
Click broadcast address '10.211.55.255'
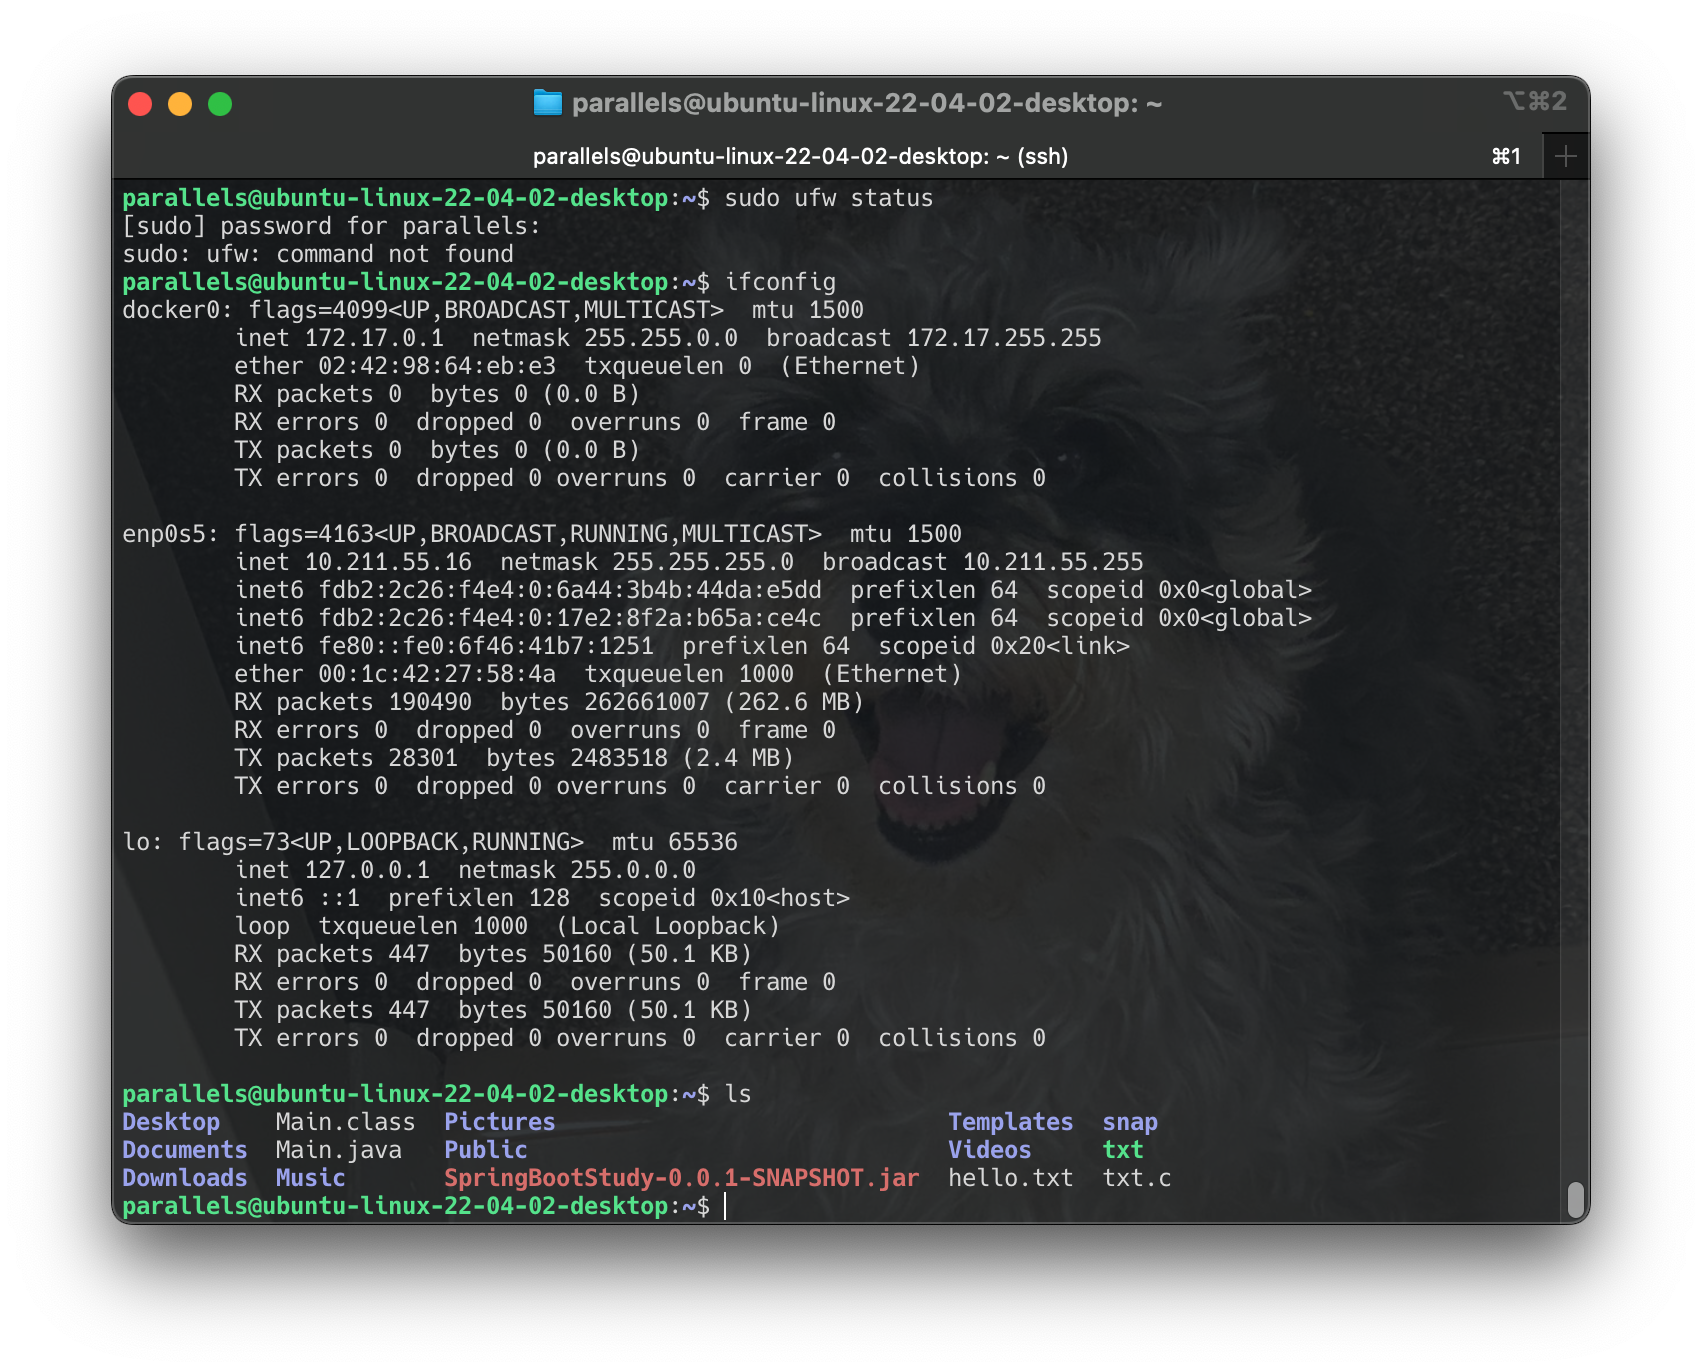[x=1053, y=562]
